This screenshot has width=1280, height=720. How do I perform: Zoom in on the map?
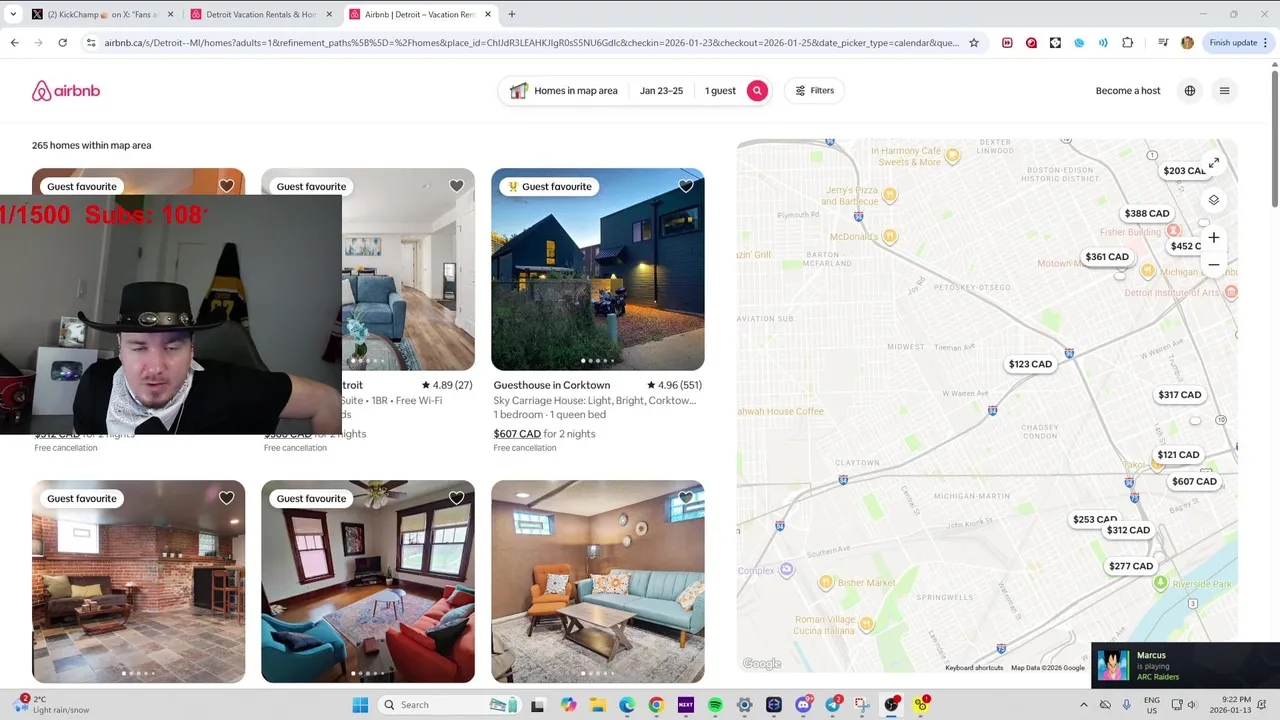pyautogui.click(x=1213, y=238)
